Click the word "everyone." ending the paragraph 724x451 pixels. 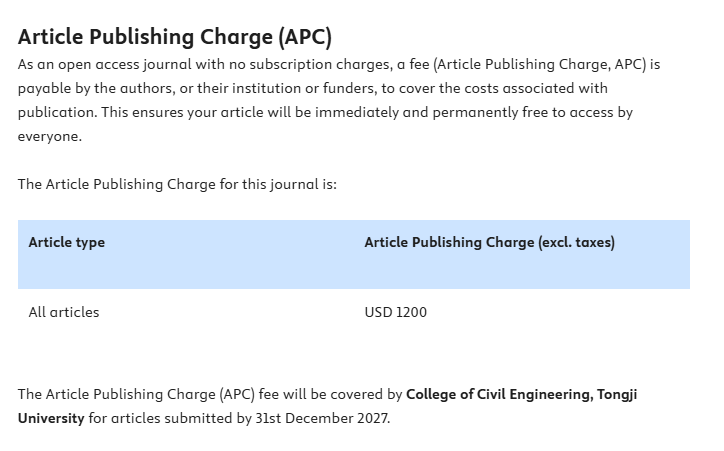(49, 136)
